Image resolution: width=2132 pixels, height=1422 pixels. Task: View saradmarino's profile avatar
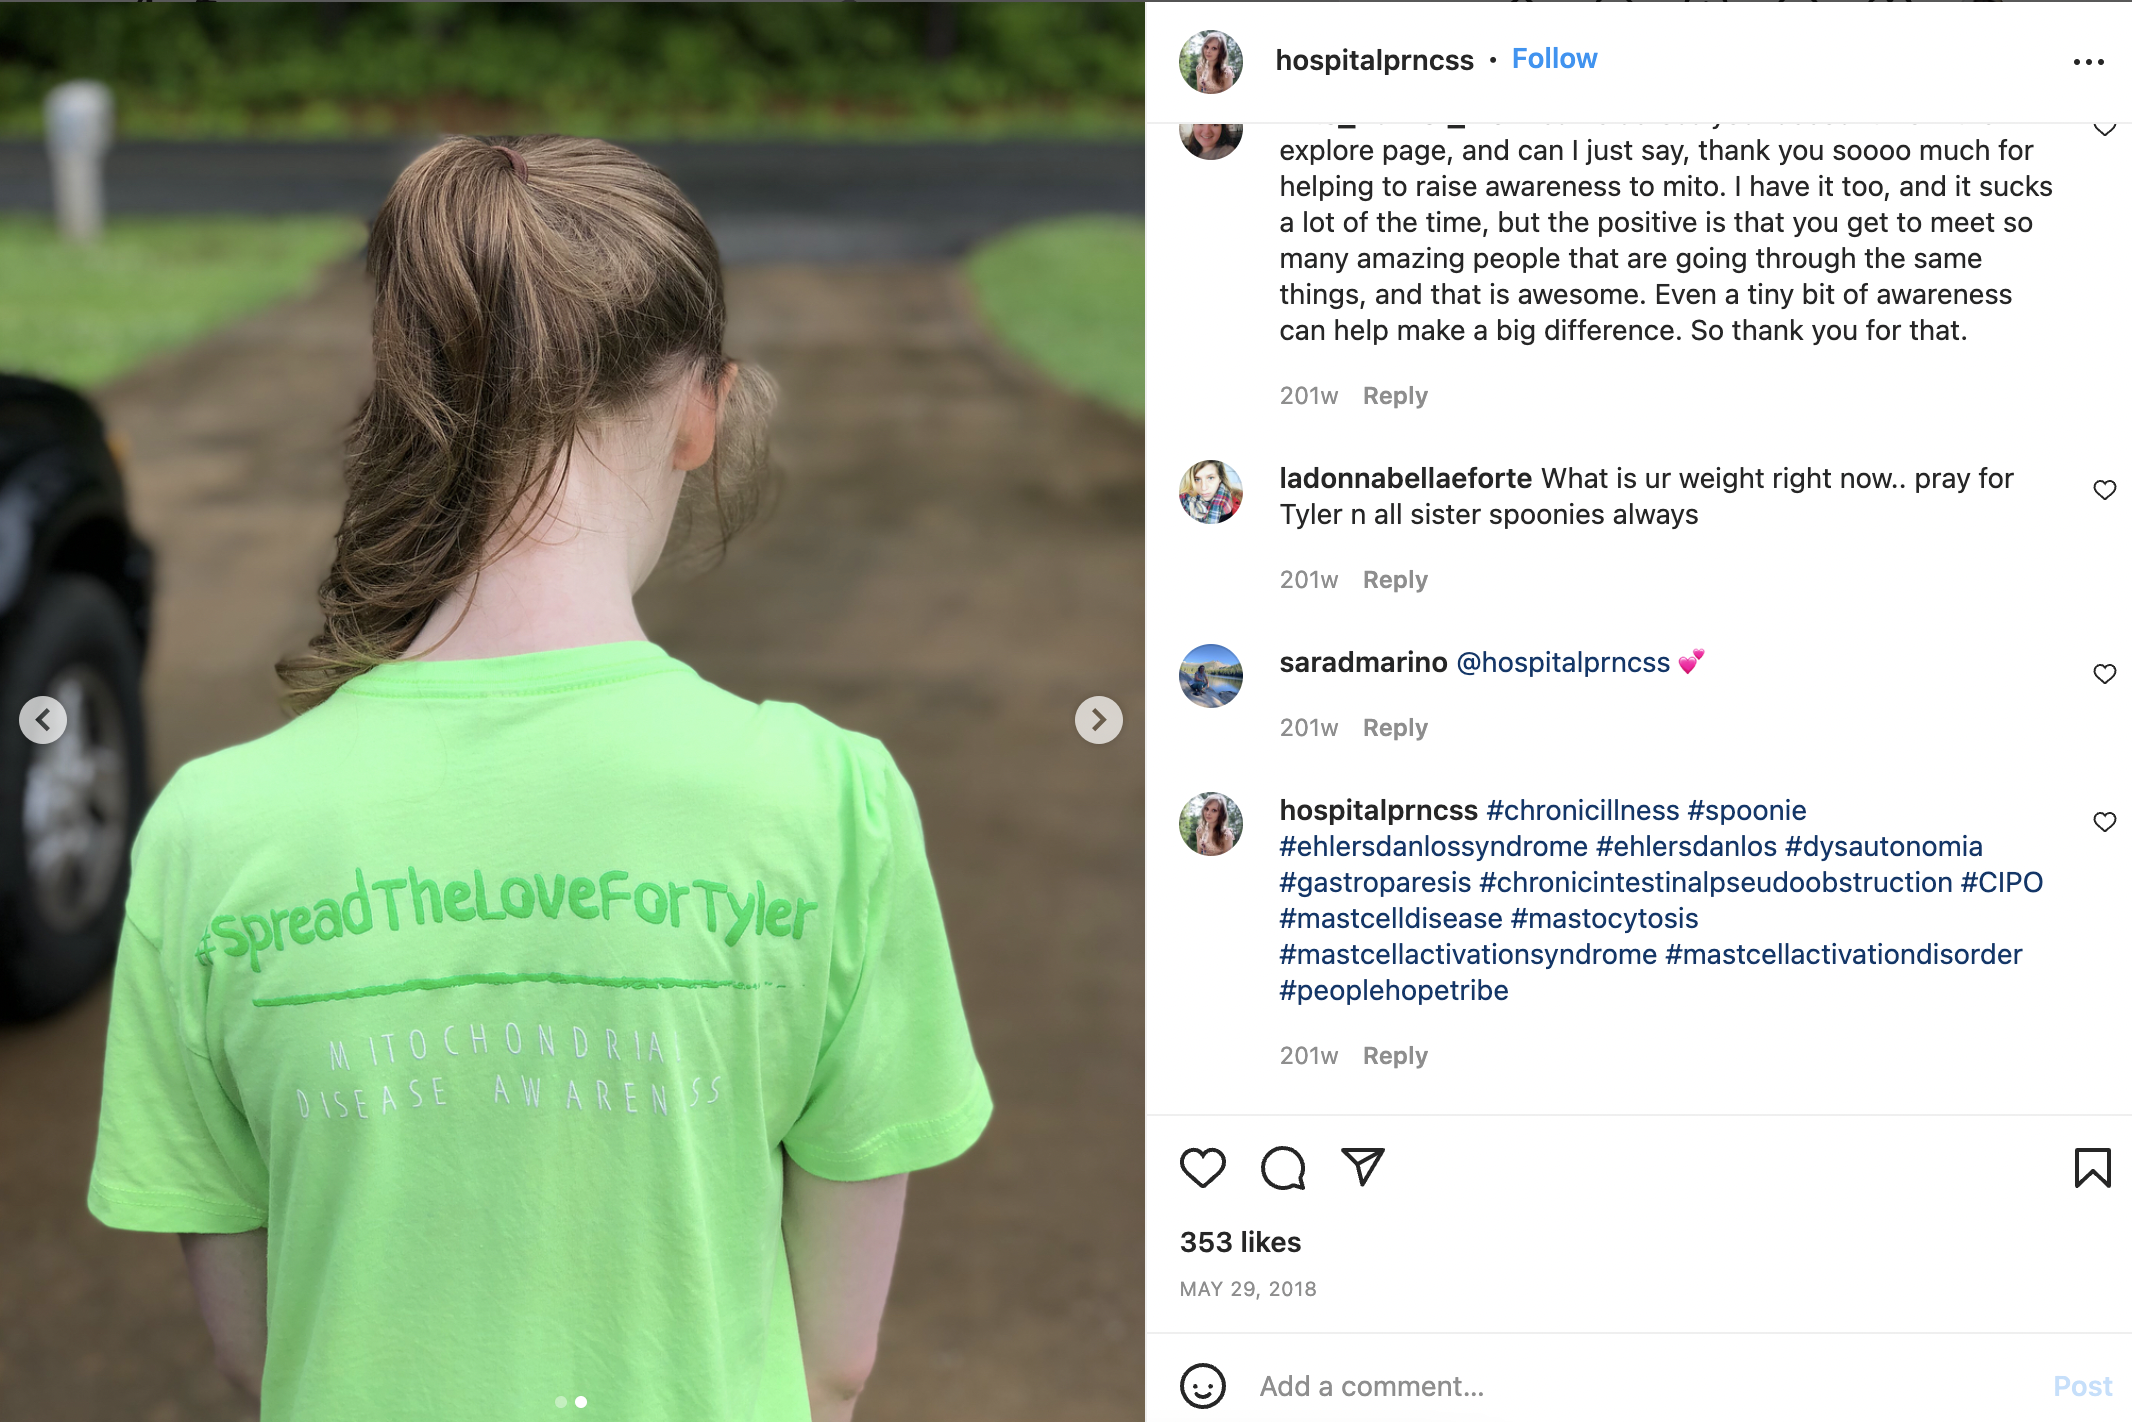click(1211, 676)
